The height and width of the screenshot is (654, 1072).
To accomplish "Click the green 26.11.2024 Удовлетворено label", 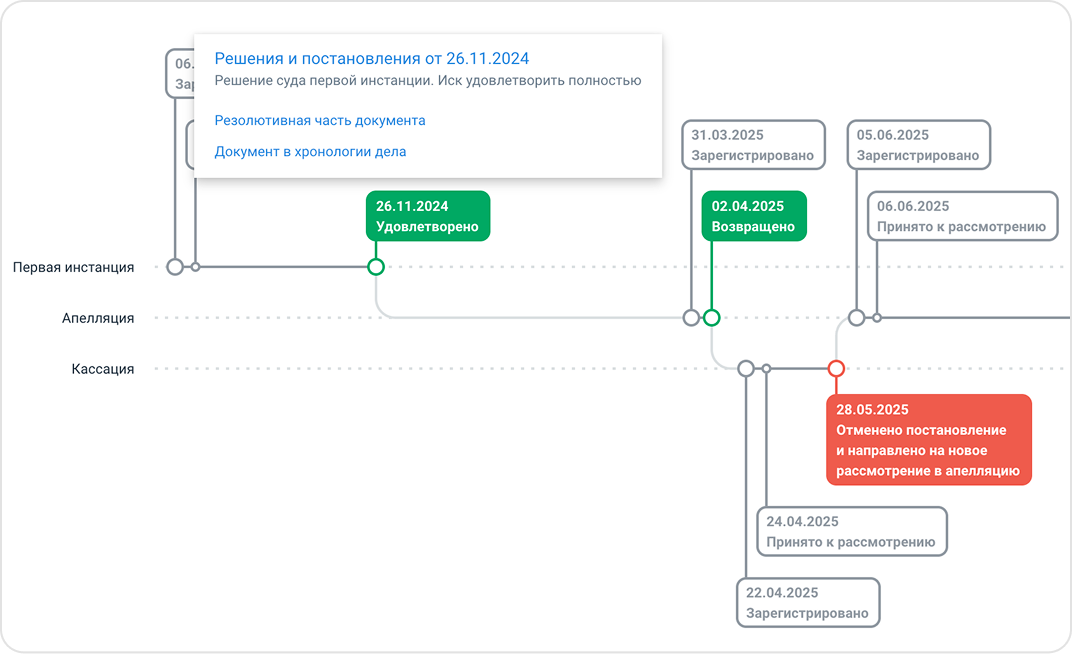I will pos(427,216).
